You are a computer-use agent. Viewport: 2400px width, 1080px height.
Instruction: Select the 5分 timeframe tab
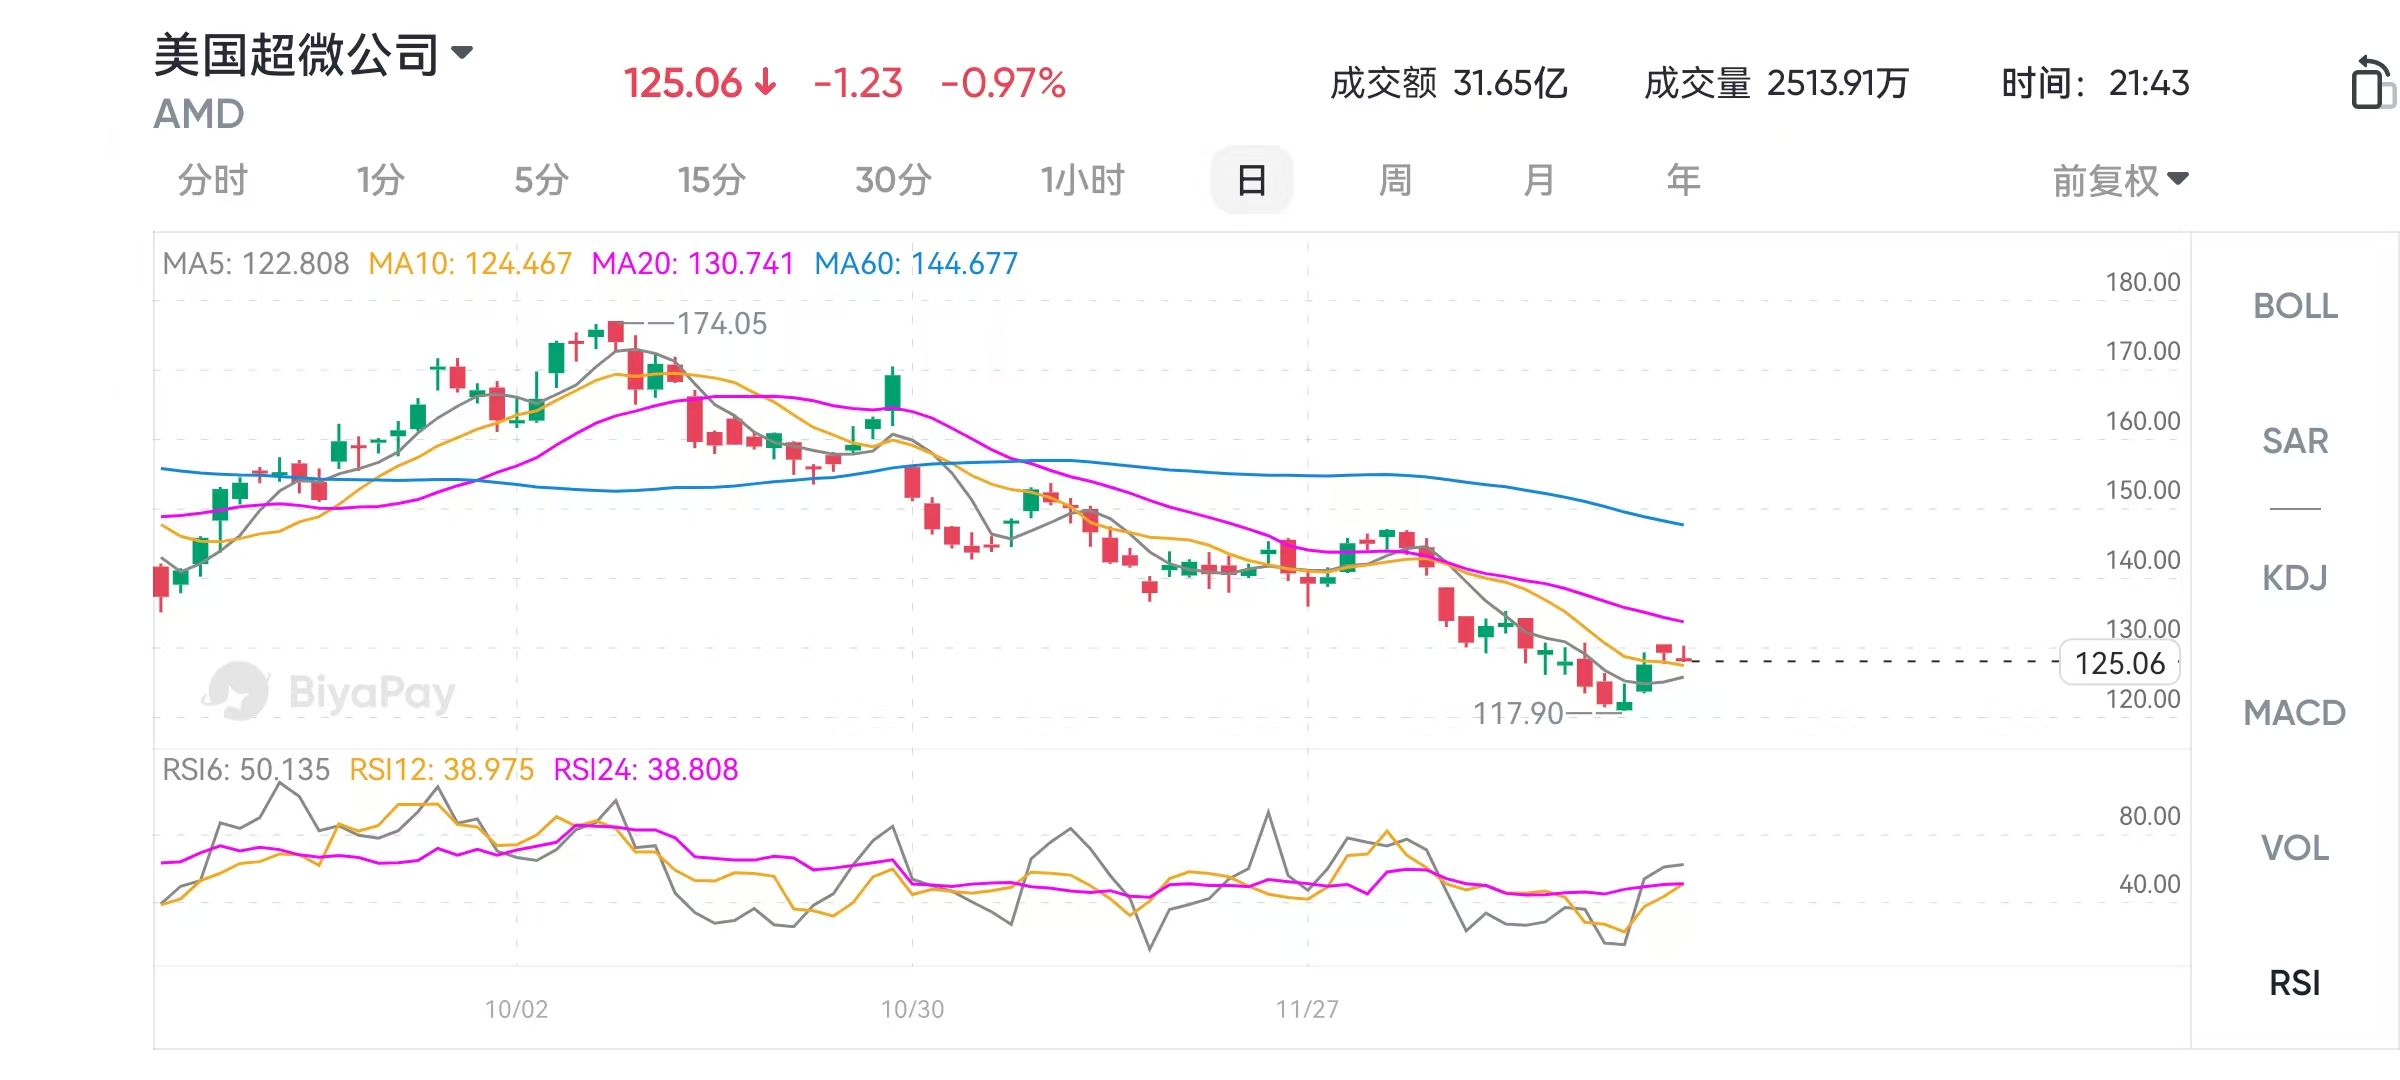541,181
